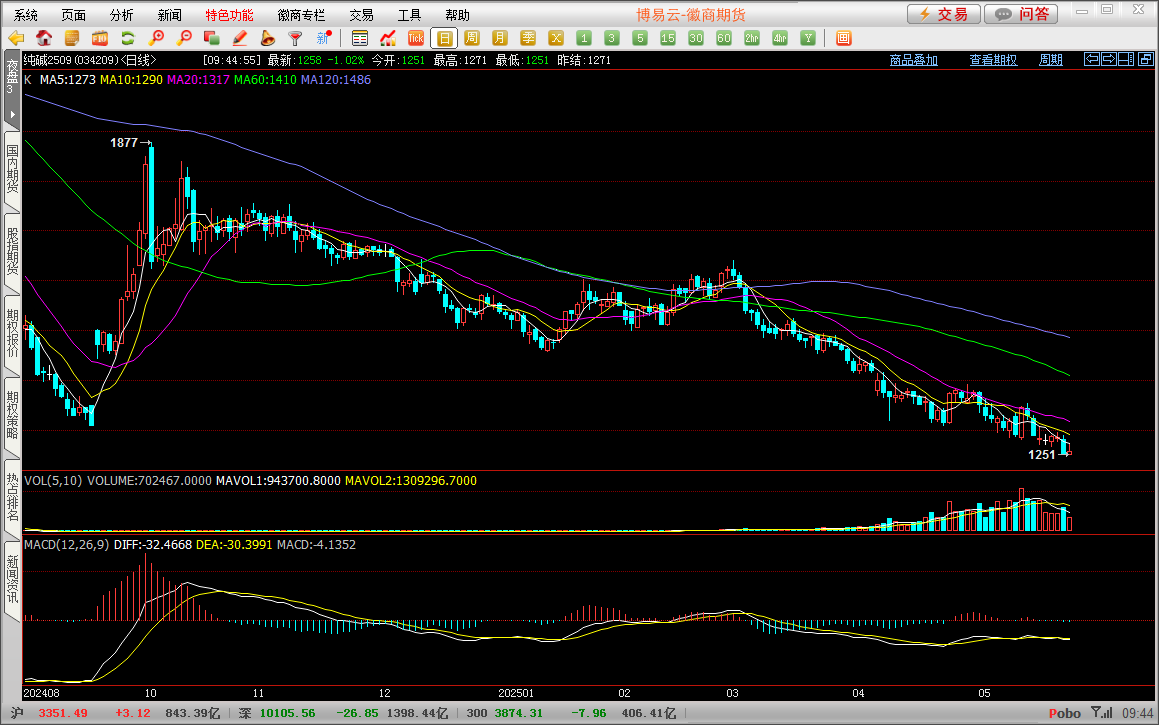Open the home page icon
Image resolution: width=1159 pixels, height=725 pixels.
(44, 38)
